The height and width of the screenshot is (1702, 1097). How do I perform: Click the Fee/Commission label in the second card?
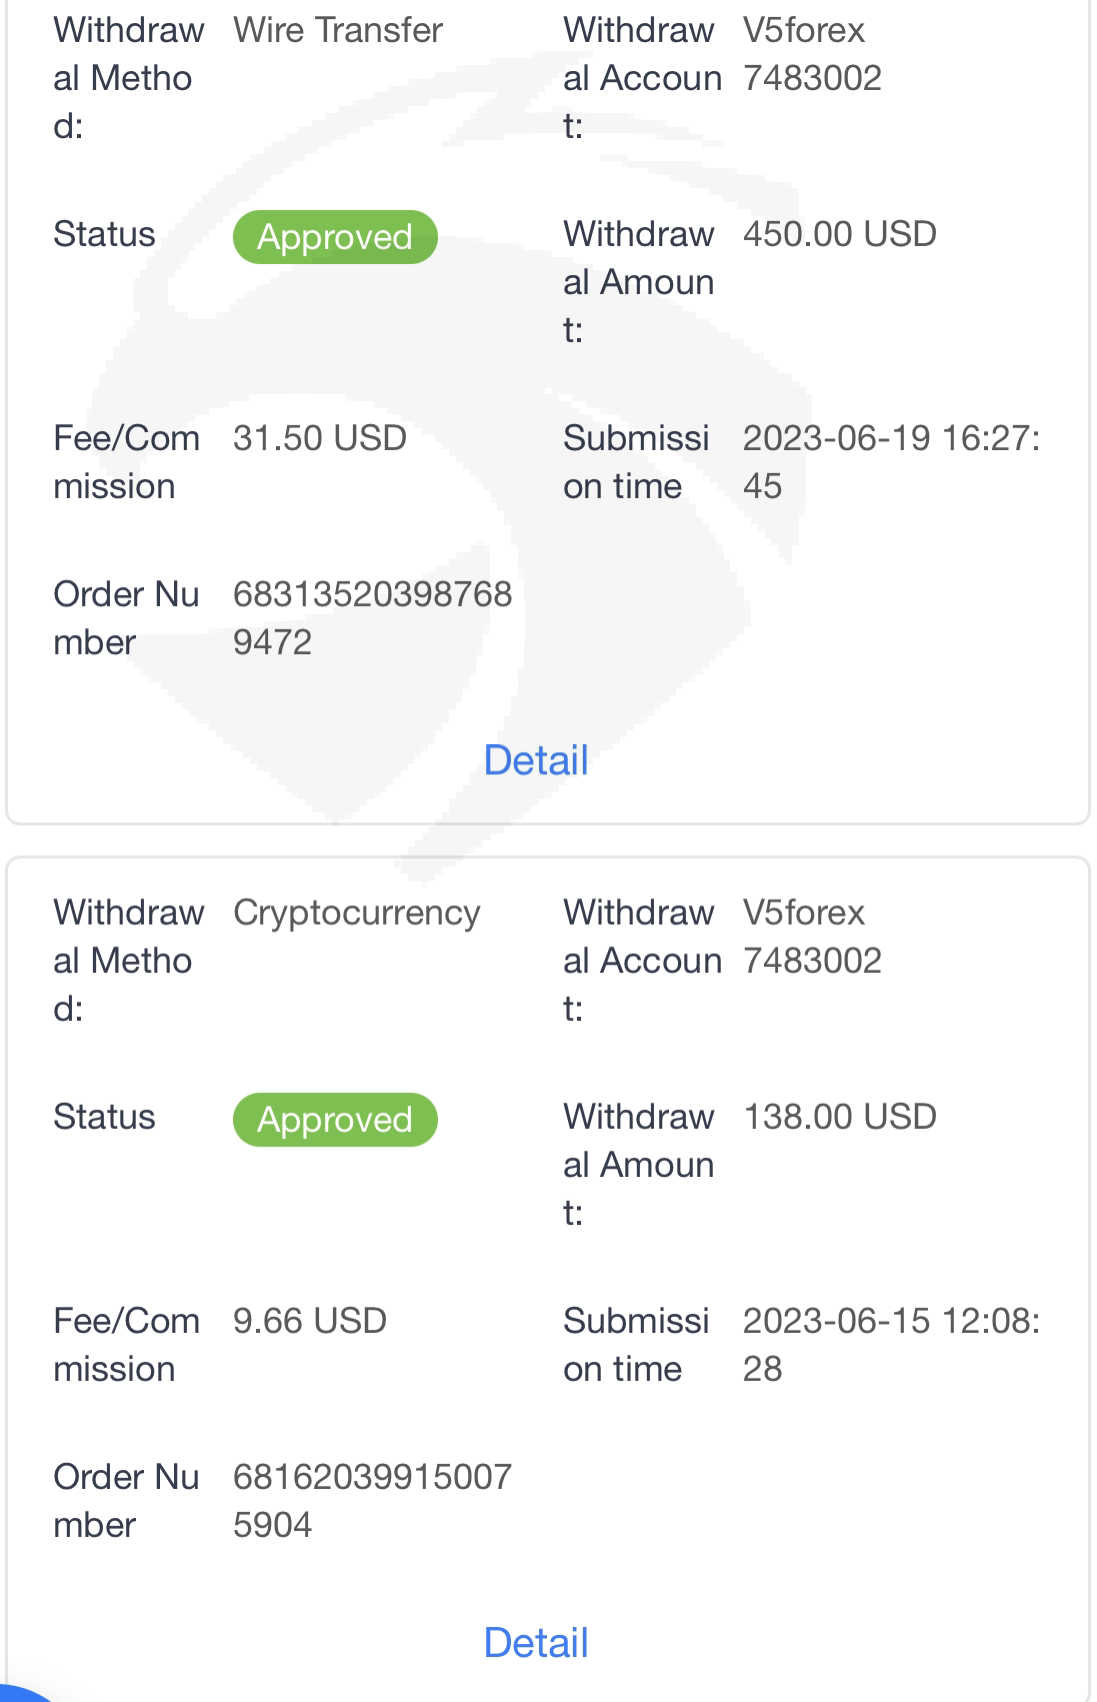click(x=126, y=1345)
